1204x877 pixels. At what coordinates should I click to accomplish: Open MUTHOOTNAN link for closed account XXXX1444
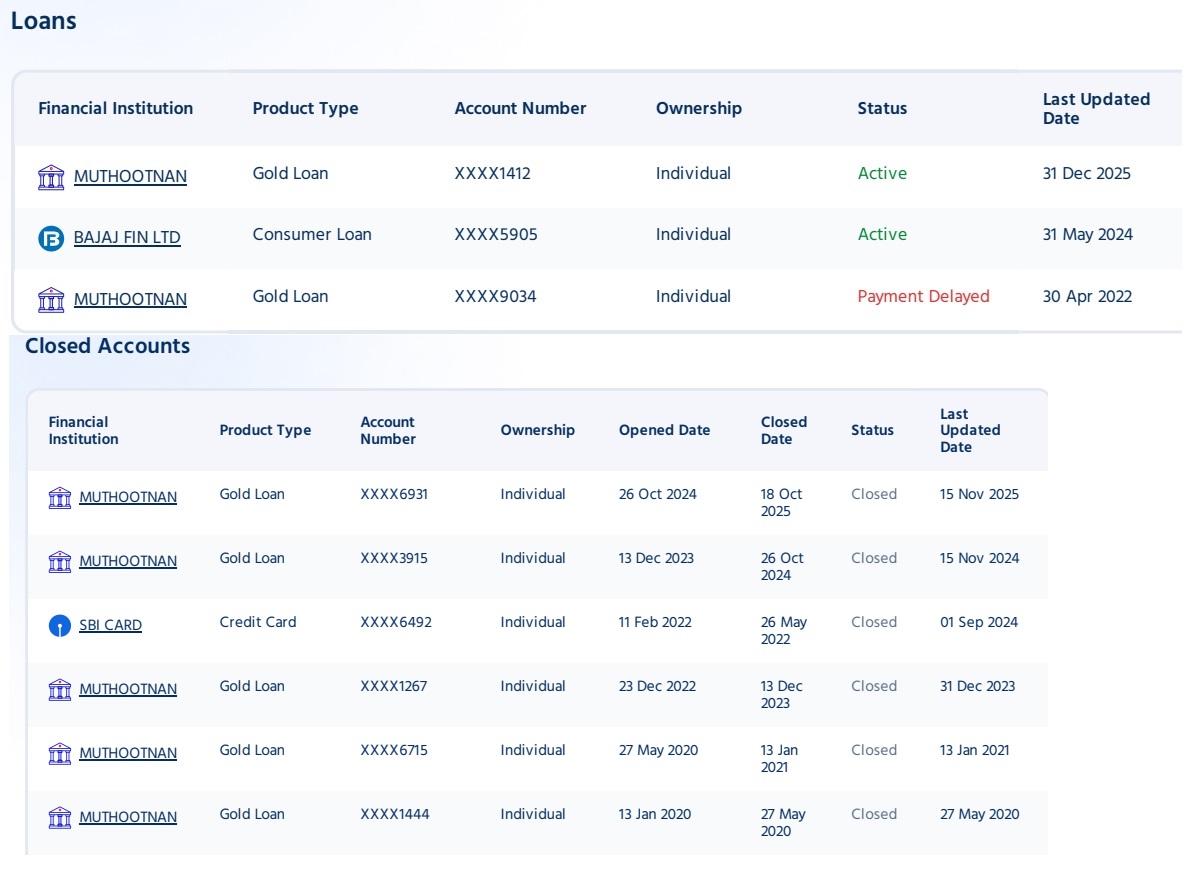[x=128, y=818]
